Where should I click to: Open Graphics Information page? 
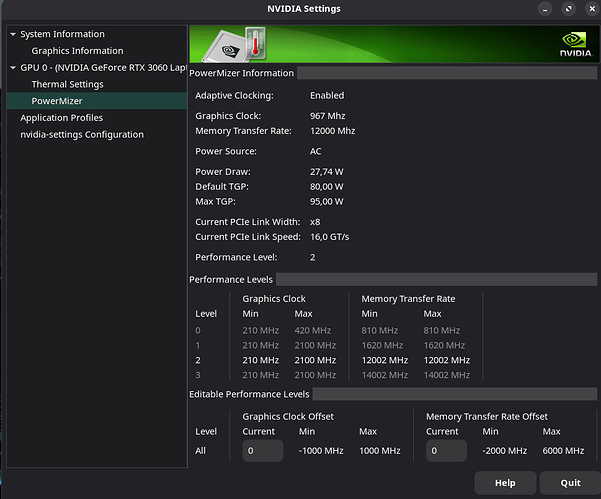pos(77,51)
